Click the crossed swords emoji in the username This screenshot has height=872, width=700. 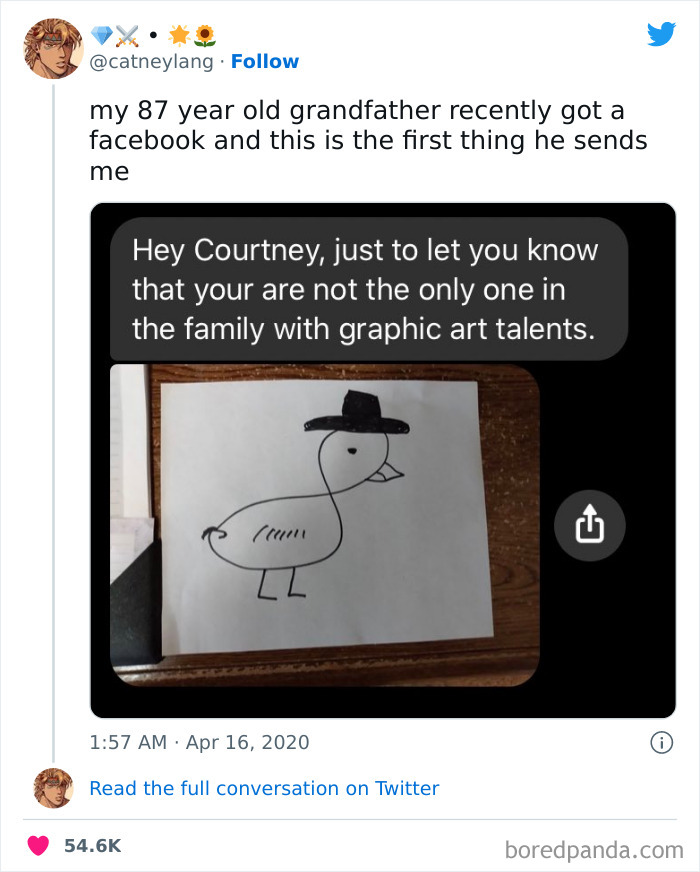coord(127,35)
